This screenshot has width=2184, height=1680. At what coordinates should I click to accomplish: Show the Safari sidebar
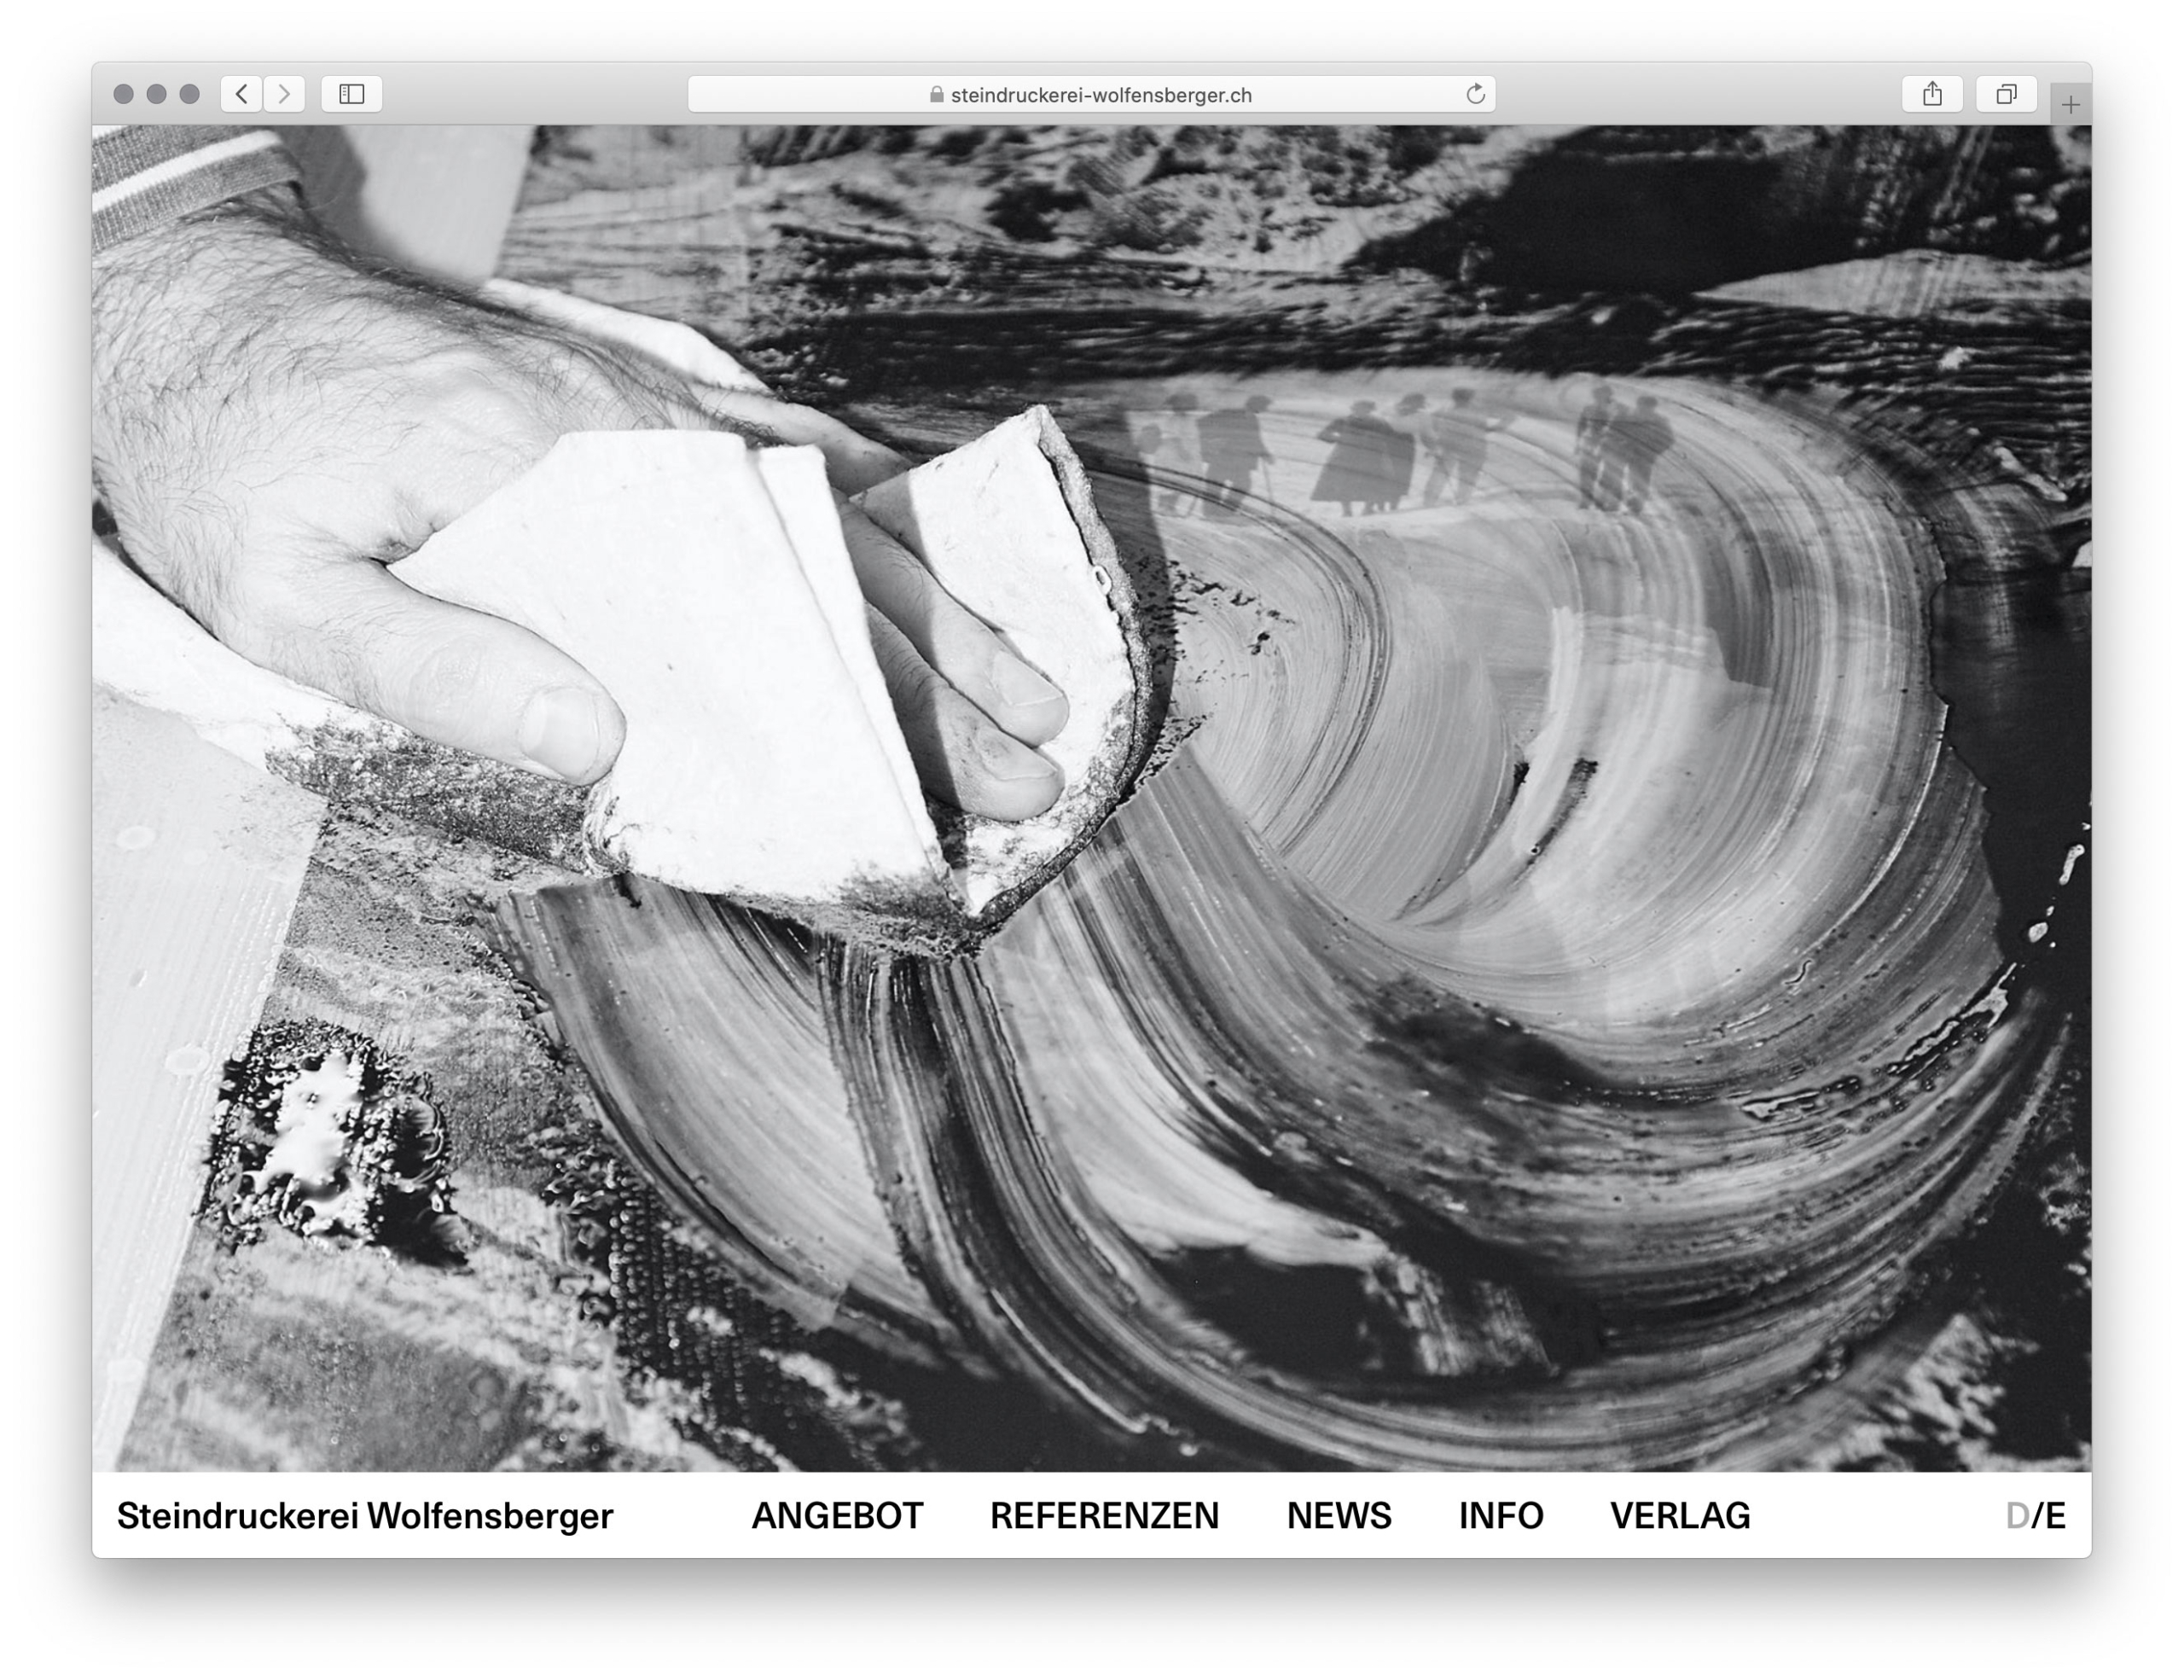tap(351, 94)
